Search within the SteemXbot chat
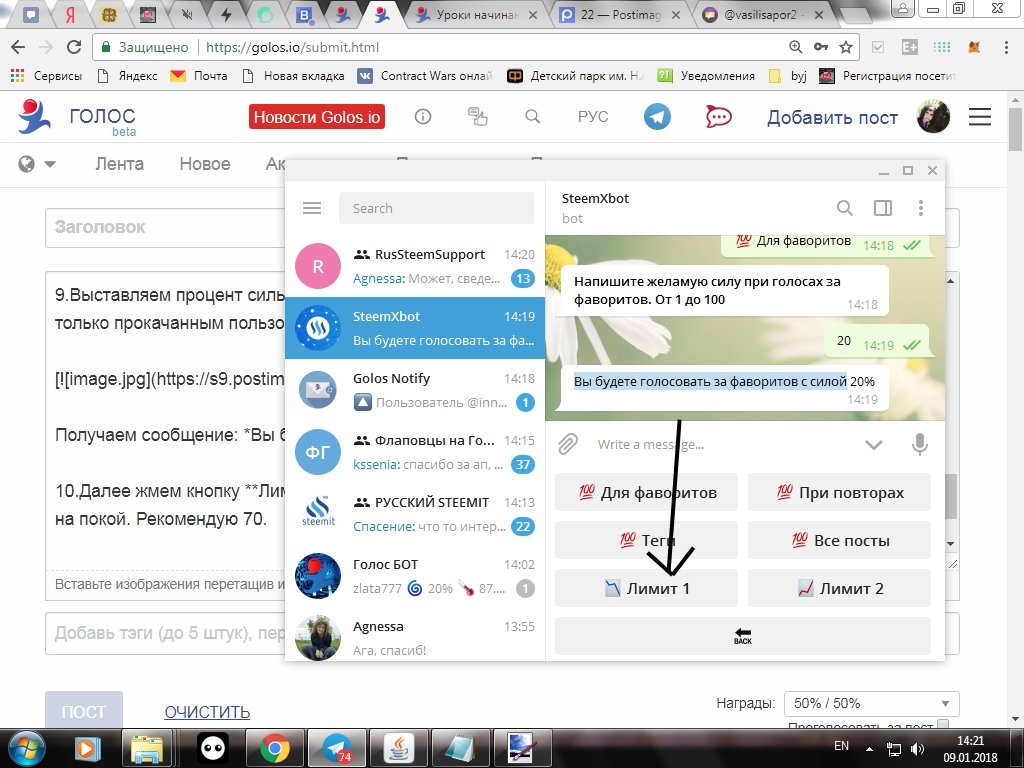The image size is (1024, 768). 844,208
